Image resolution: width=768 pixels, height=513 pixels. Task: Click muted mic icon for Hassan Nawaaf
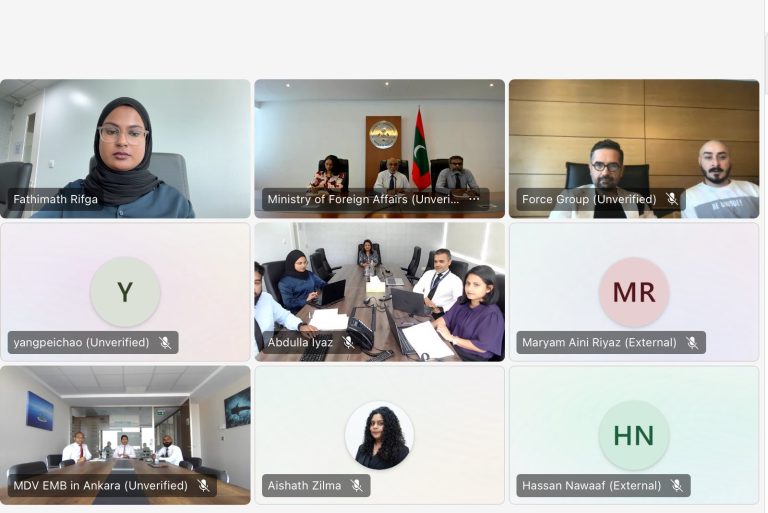coord(676,486)
